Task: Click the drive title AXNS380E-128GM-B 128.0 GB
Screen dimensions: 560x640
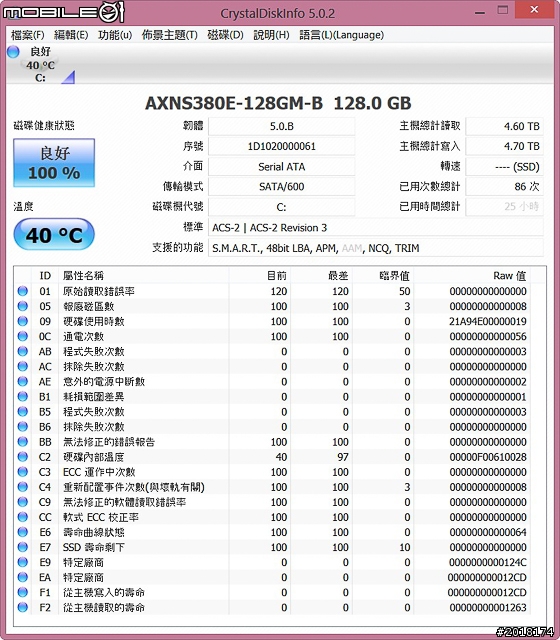Action: tap(278, 103)
